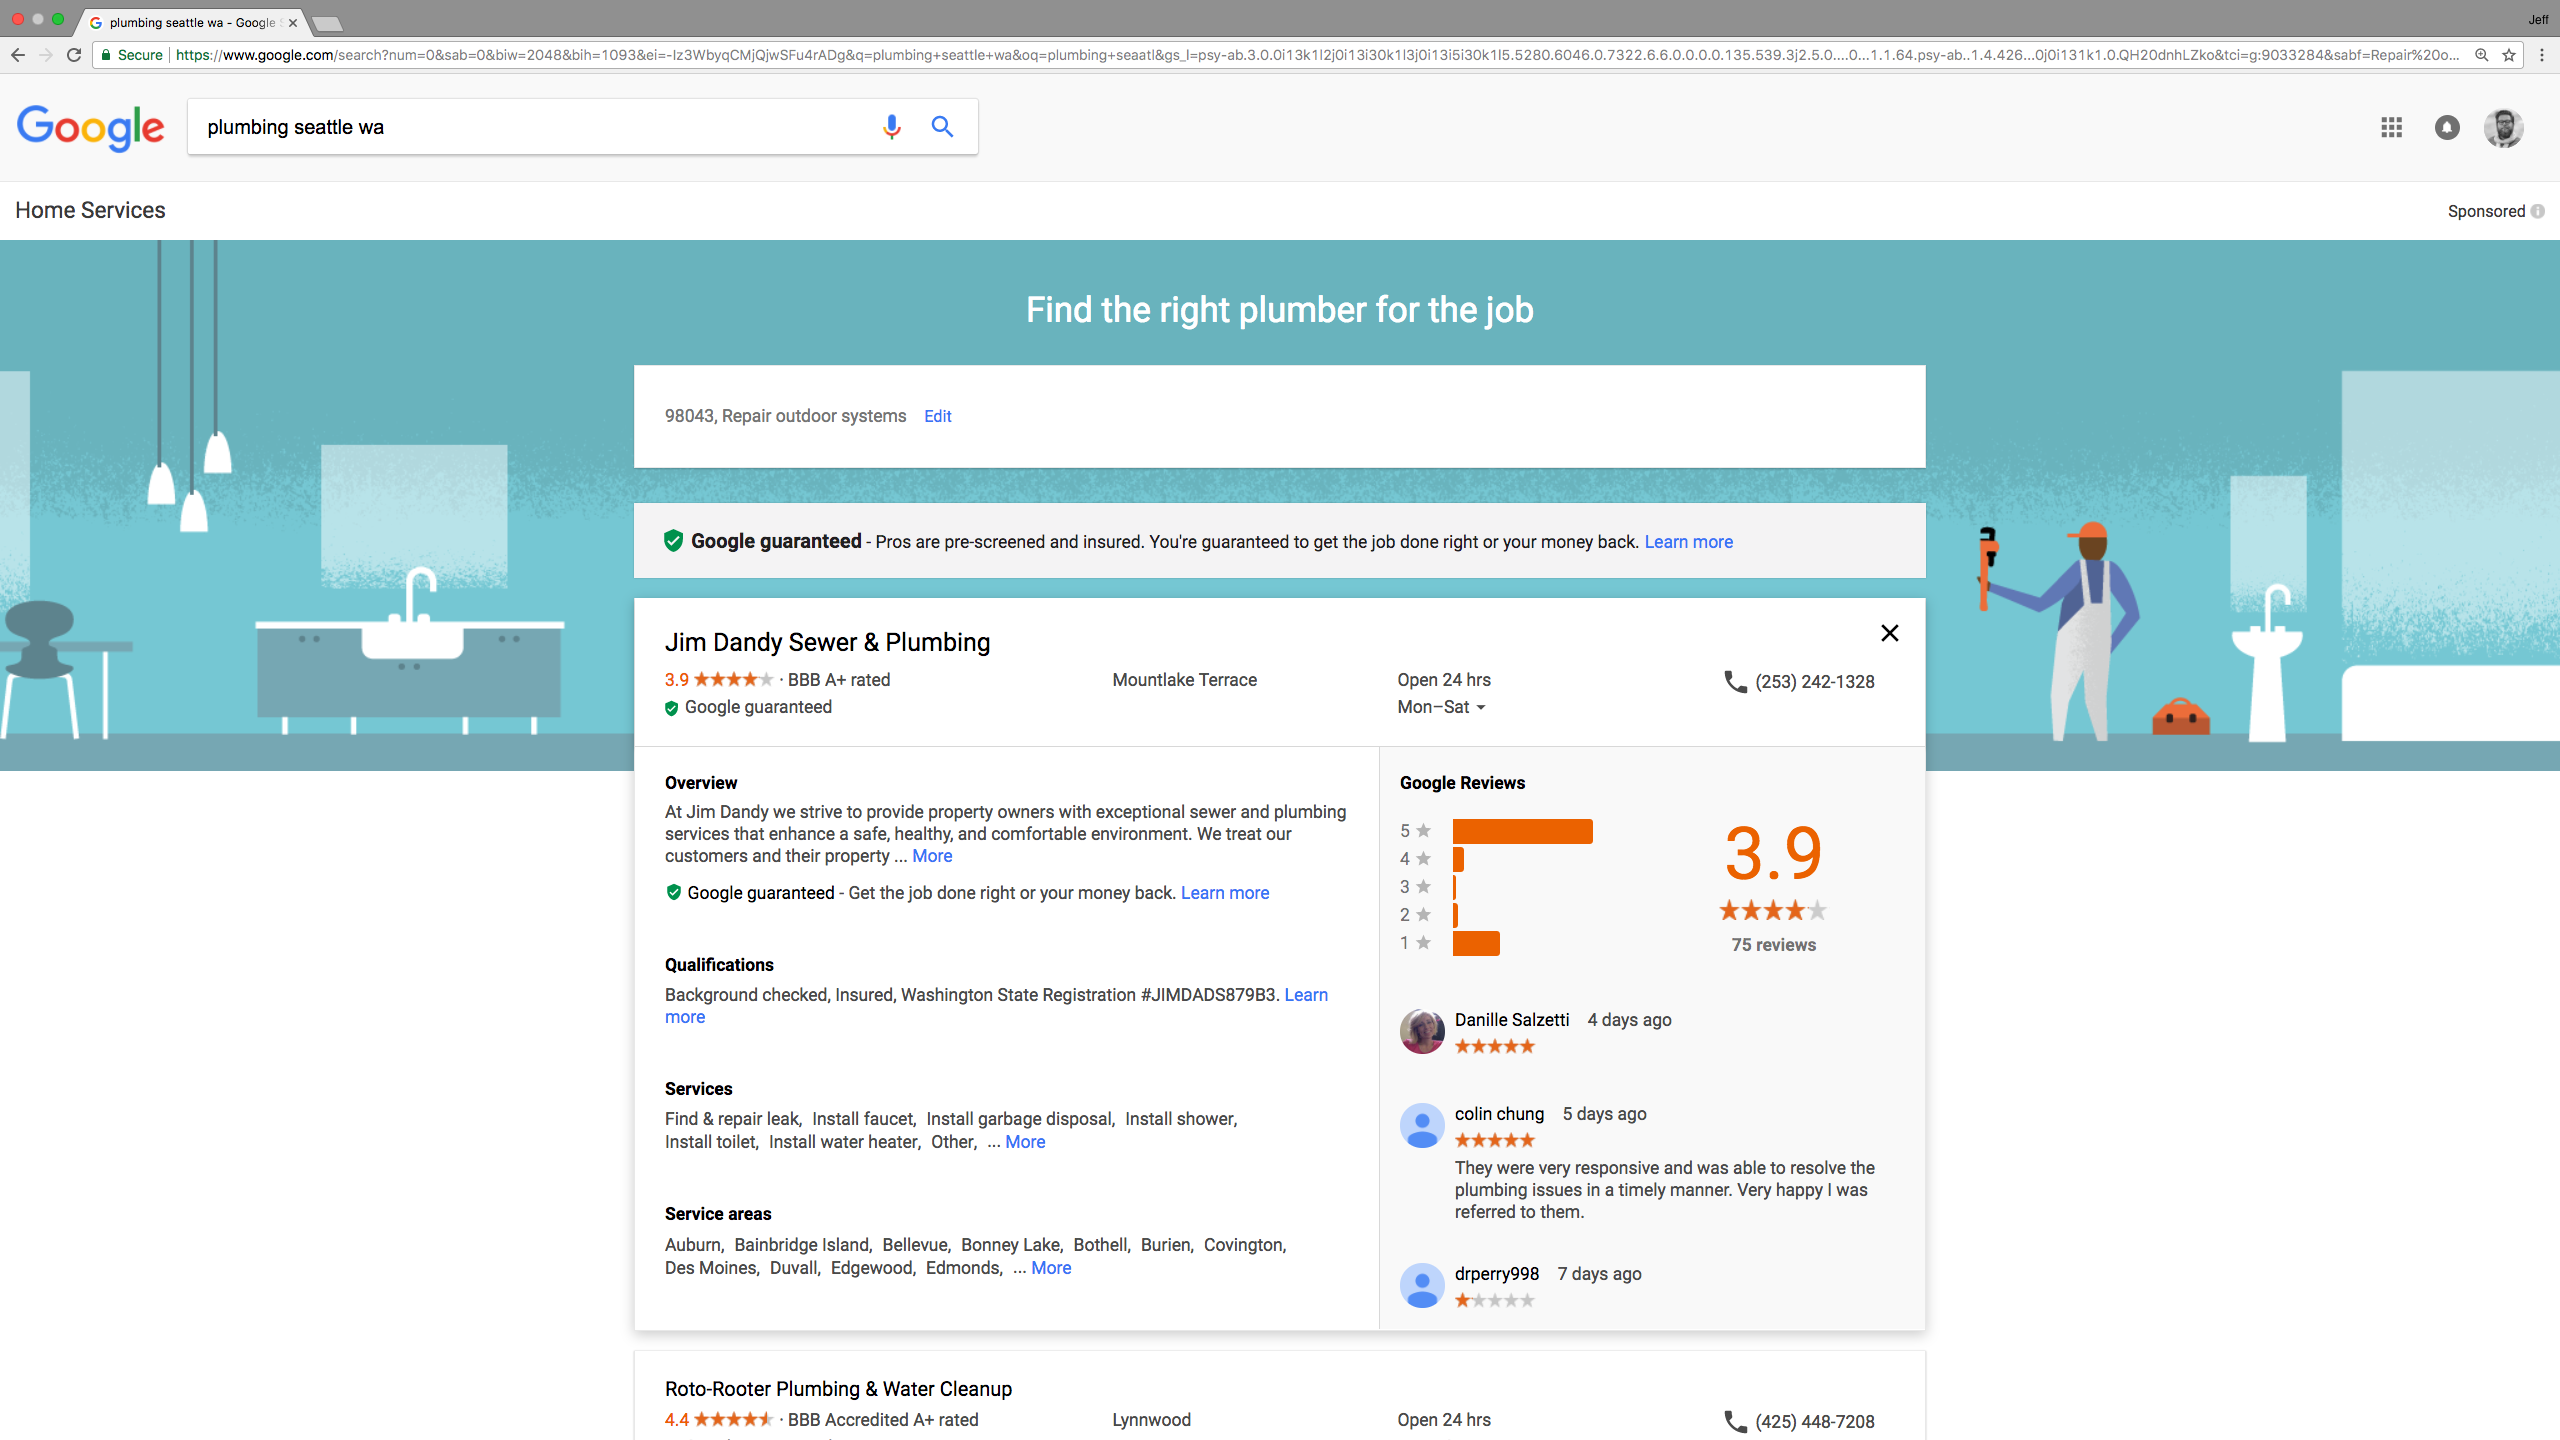Expand Service areas list with More
Image resolution: width=2560 pixels, height=1440 pixels.
click(1051, 1268)
